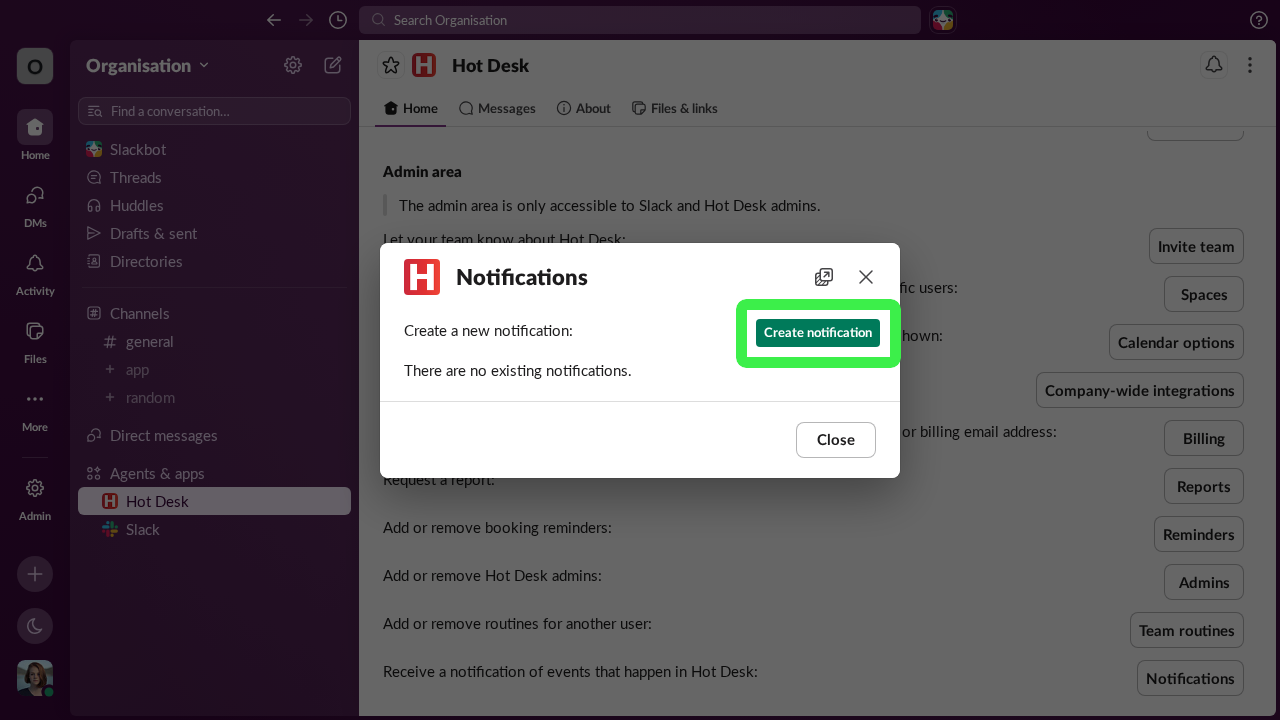
Task: Add the app channel
Action: coord(214,369)
